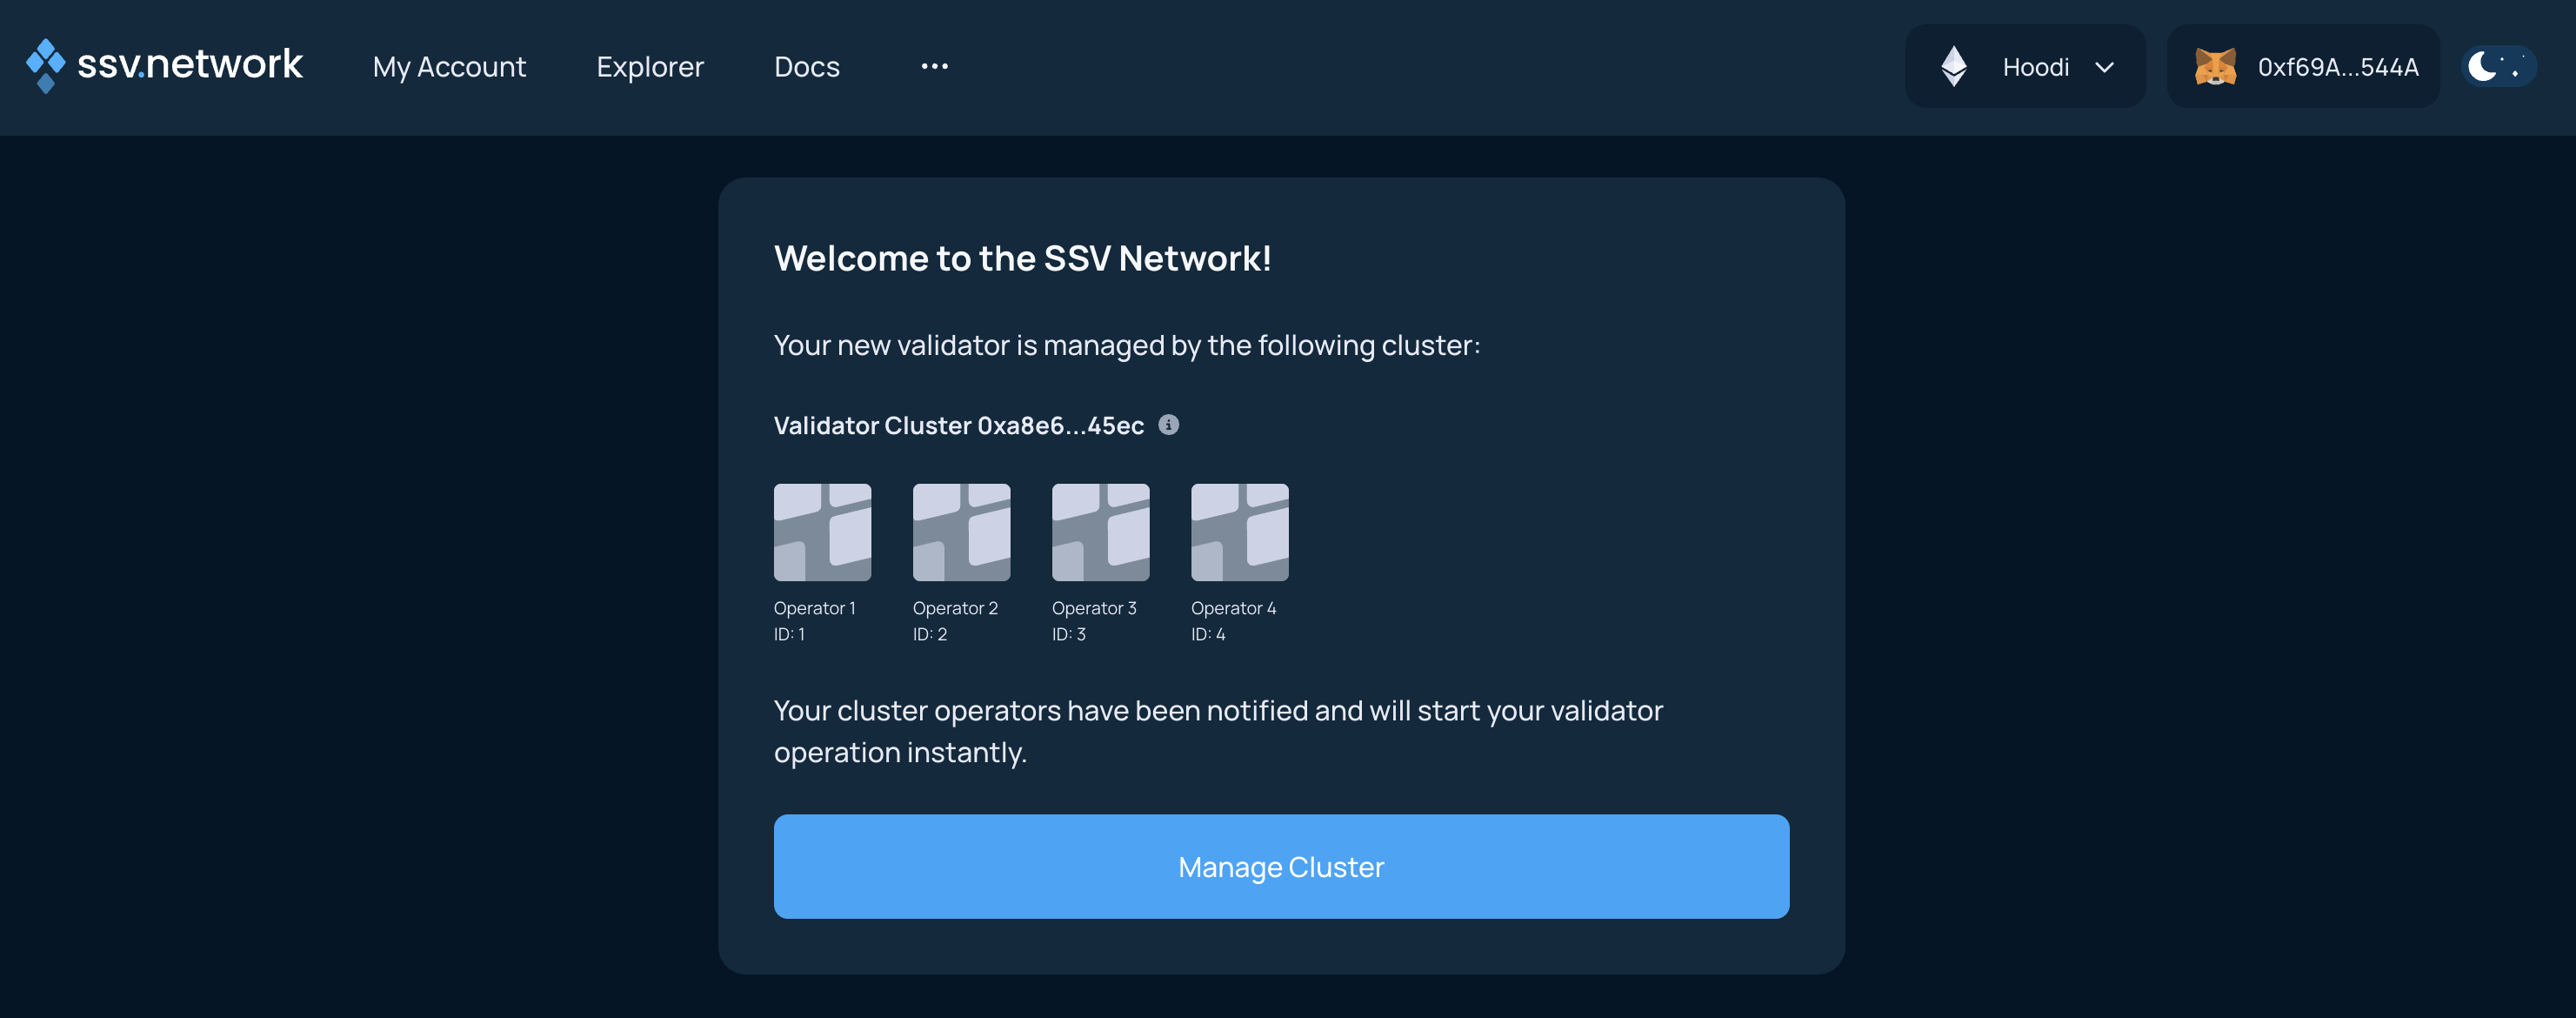
Task: Open the cluster info tooltip icon
Action: click(1170, 425)
